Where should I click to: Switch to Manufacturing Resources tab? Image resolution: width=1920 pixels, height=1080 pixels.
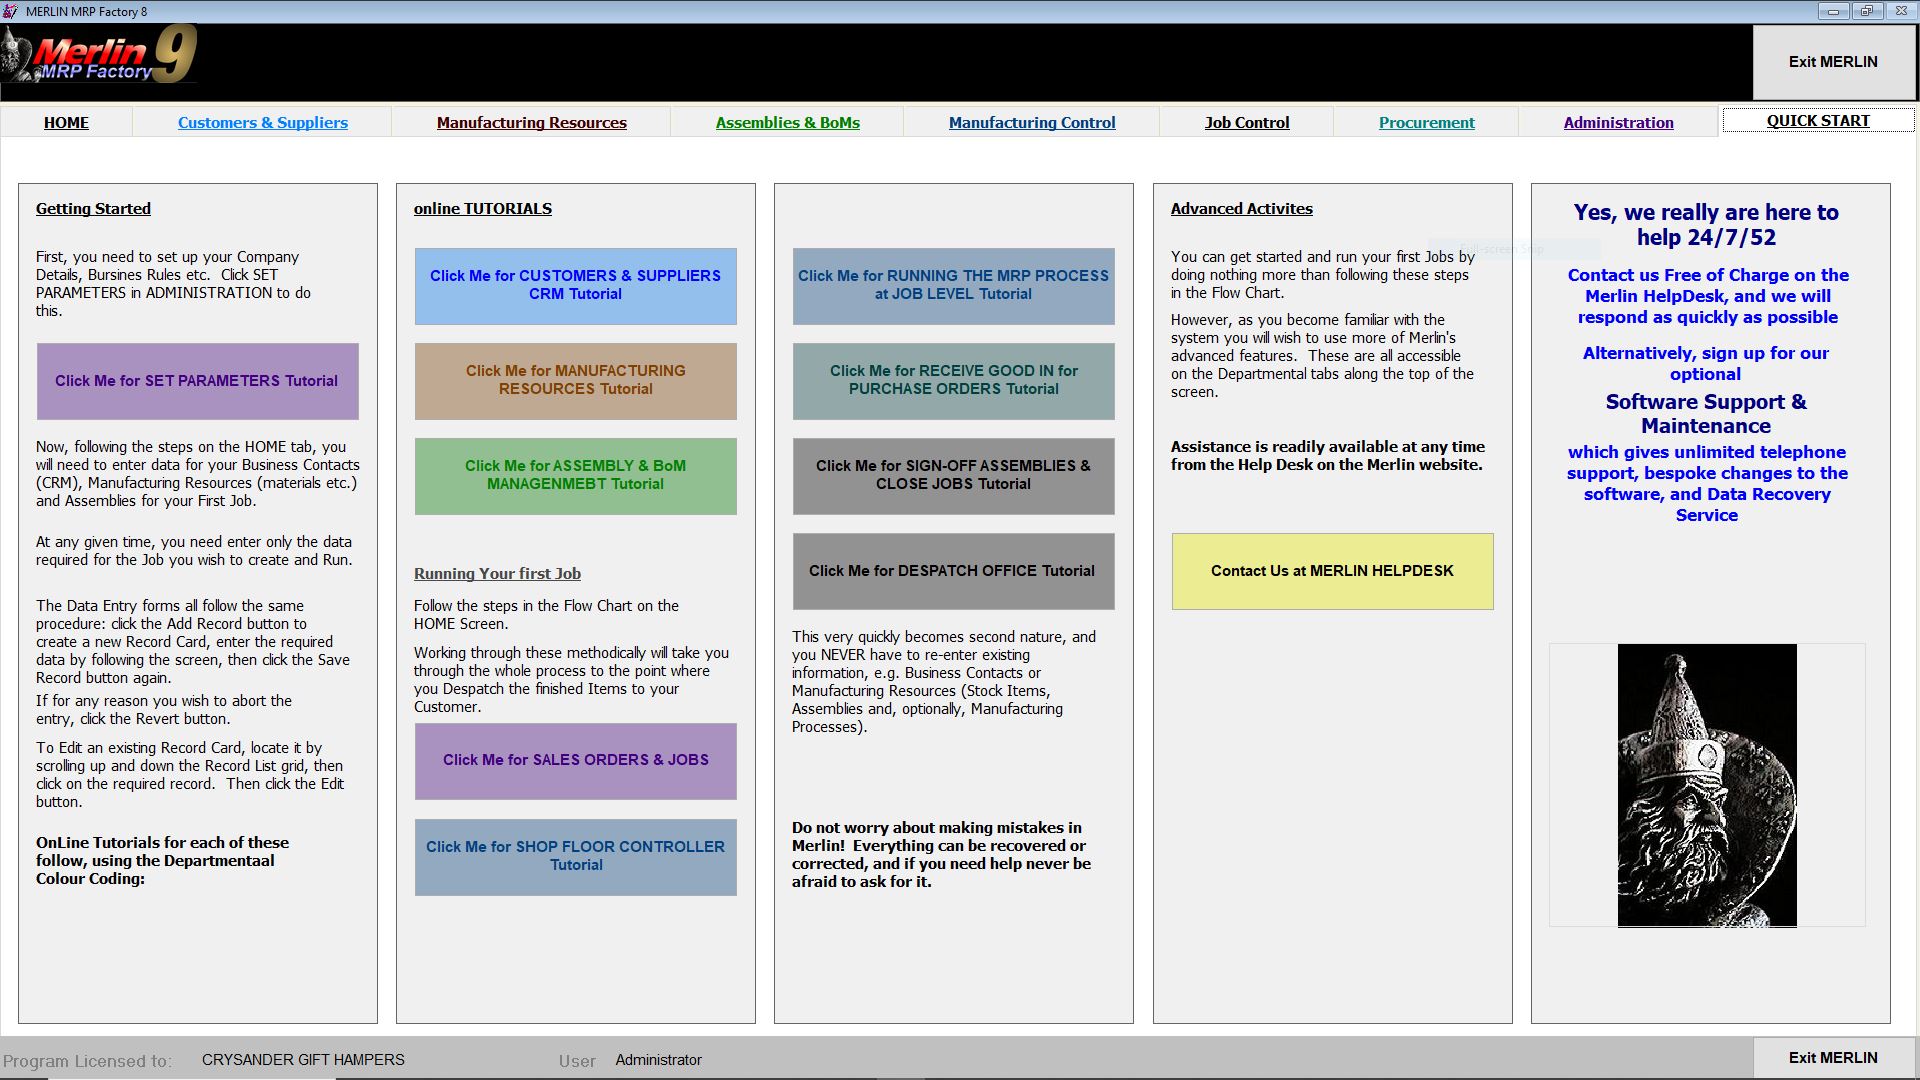pos(531,122)
